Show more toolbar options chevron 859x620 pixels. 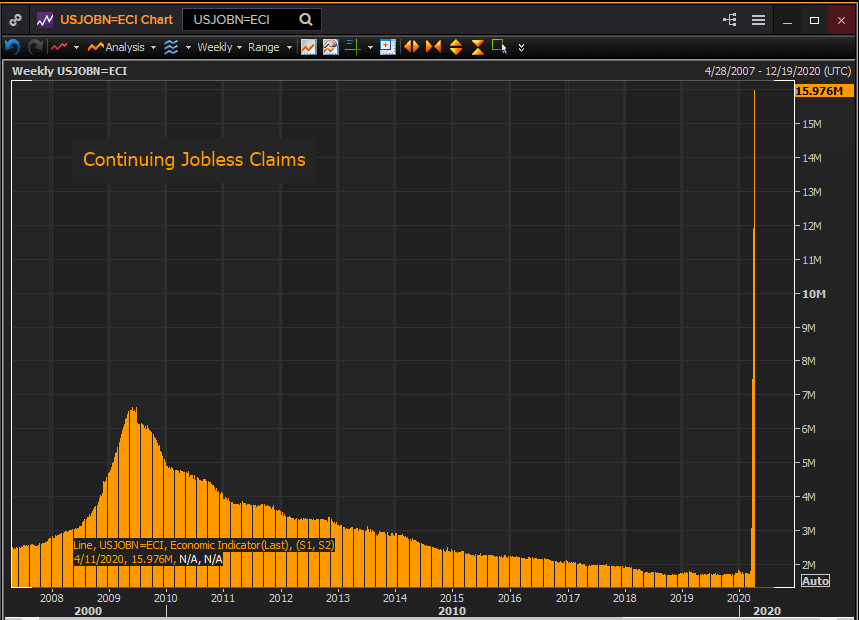click(x=521, y=47)
